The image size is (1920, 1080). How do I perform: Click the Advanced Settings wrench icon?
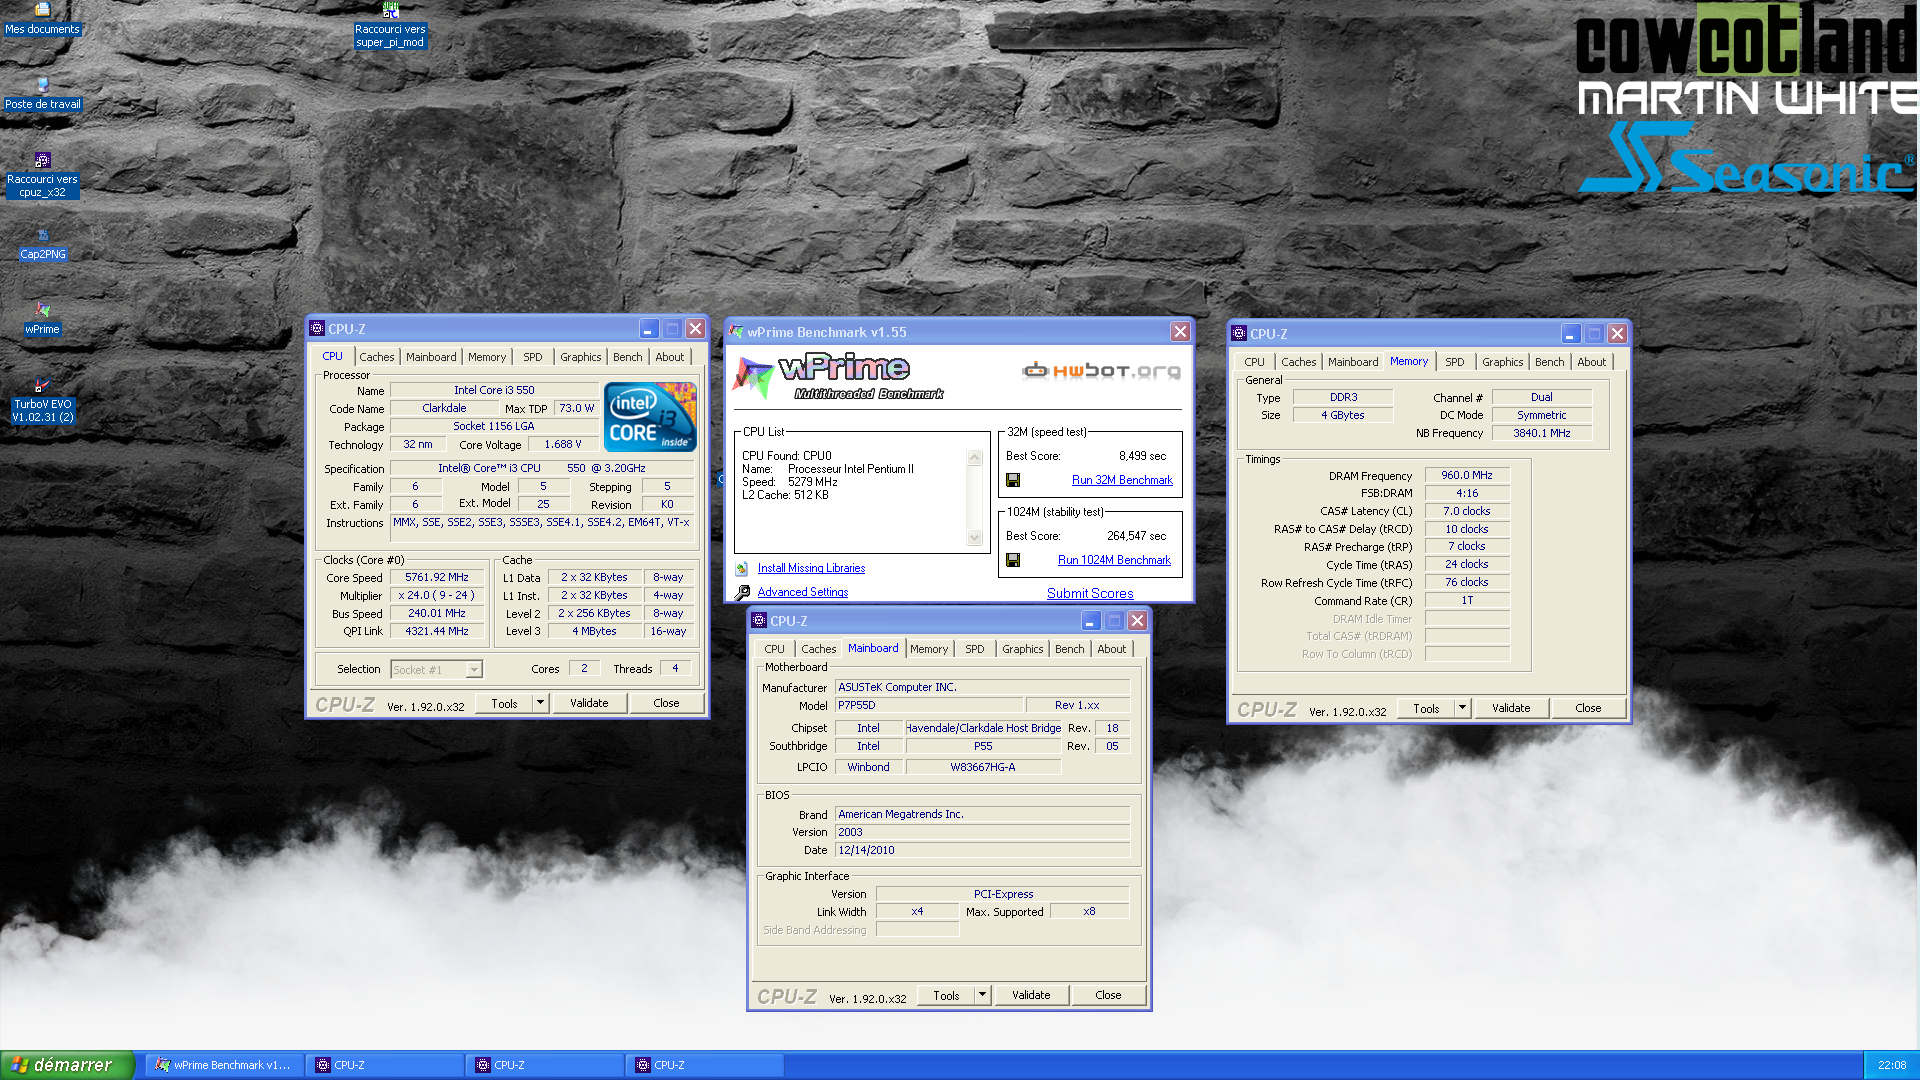[742, 592]
